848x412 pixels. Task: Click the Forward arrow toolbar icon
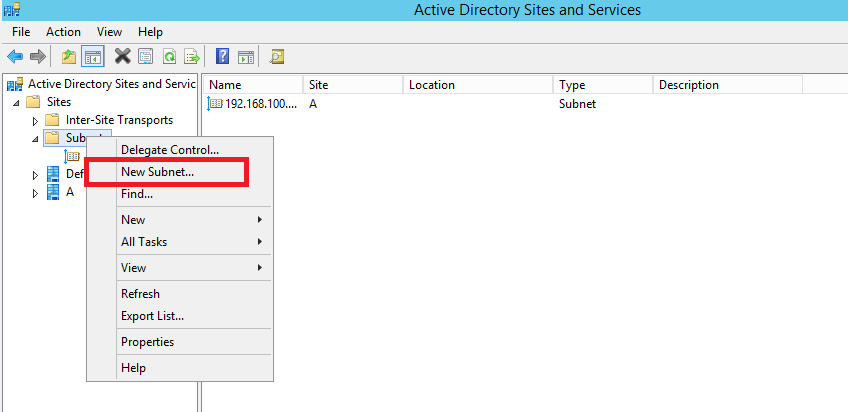click(x=37, y=57)
